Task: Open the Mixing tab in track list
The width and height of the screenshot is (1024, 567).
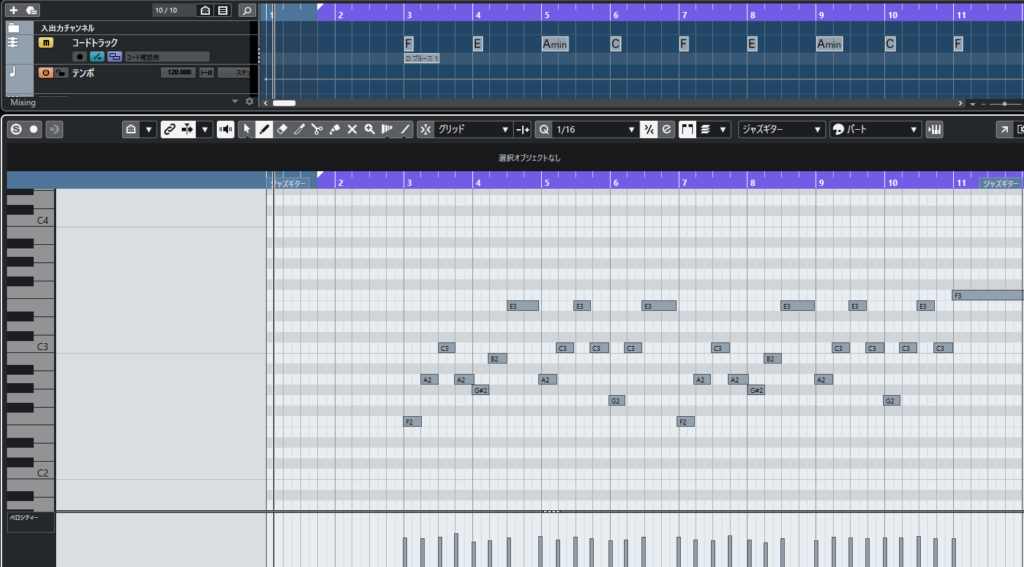Action: pyautogui.click(x=23, y=102)
